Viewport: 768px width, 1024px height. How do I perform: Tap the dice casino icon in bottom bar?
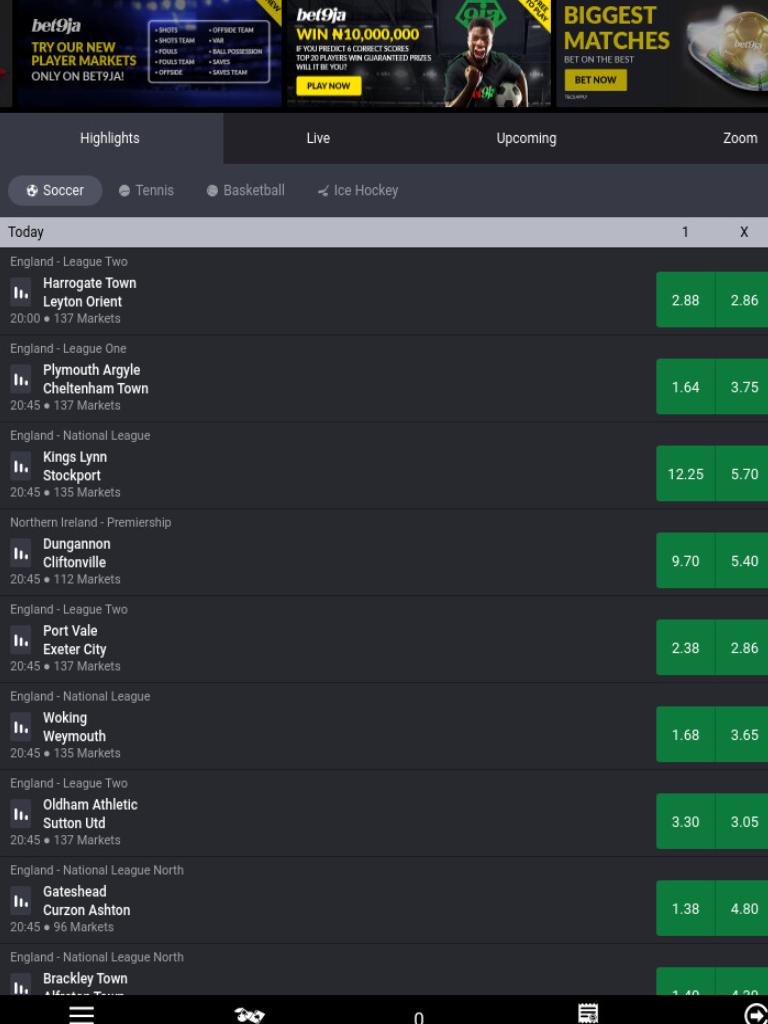[249, 1015]
